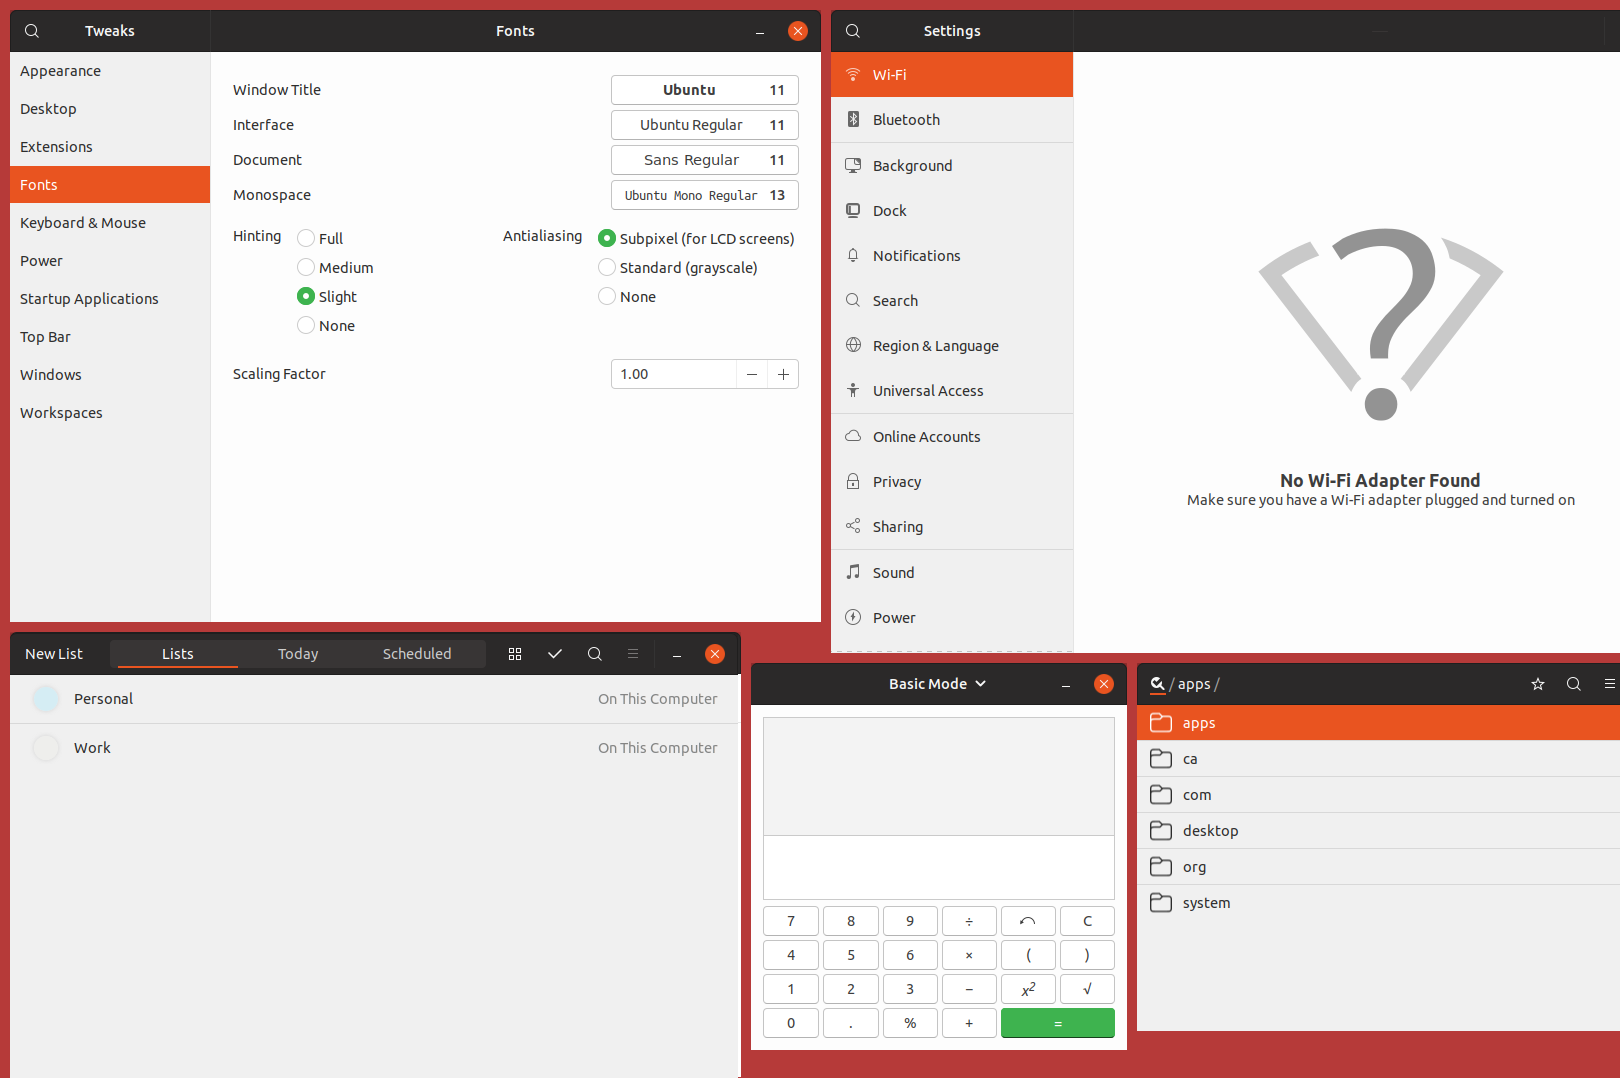This screenshot has height=1078, width=1620.
Task: Open Top Bar in Tweaks sidebar
Action: 110,337
